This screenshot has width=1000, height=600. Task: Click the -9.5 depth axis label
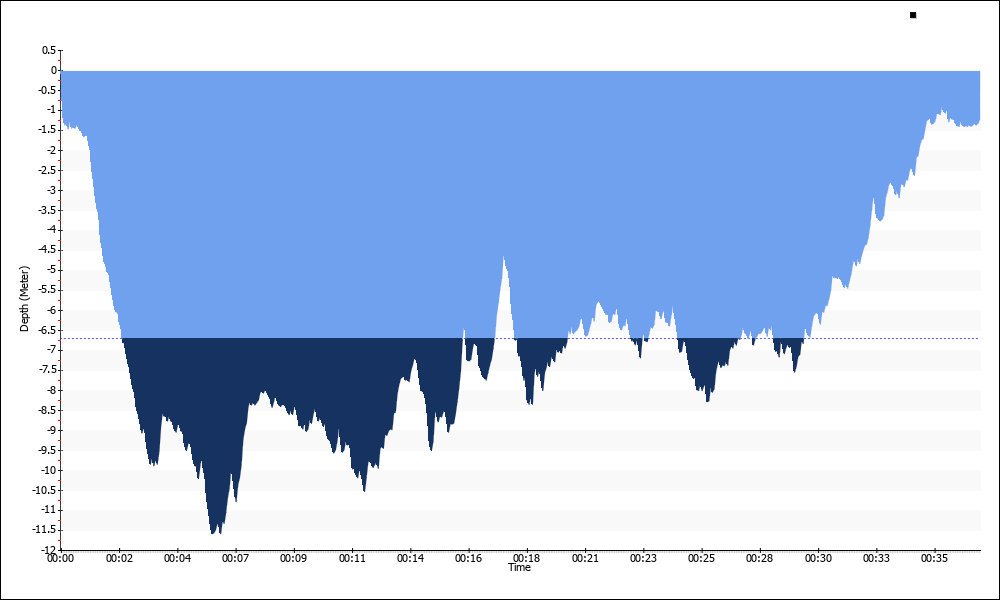coord(48,450)
